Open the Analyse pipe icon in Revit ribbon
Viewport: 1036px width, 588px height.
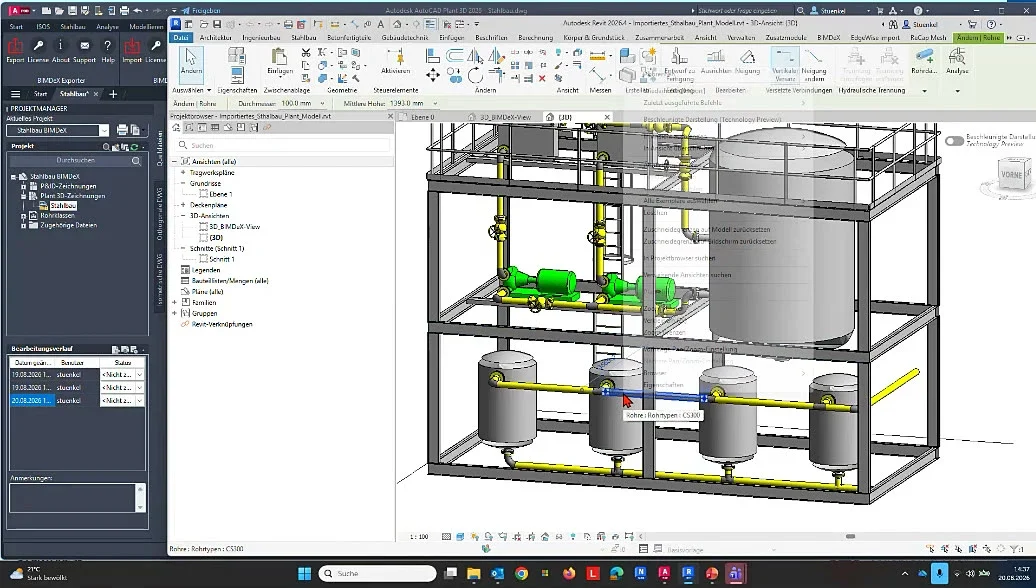[956, 56]
